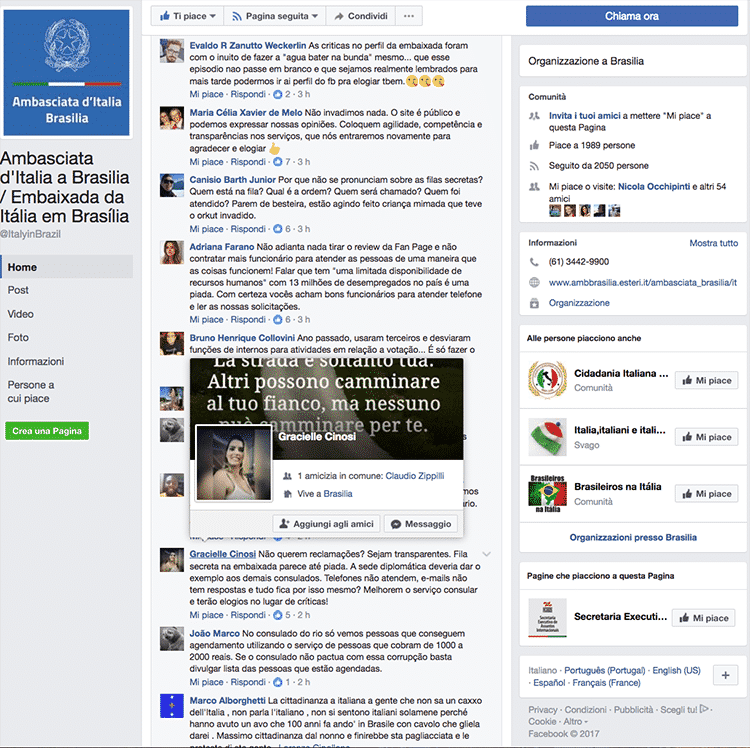Image resolution: width=750 pixels, height=748 pixels.
Task: Open the Pagina seguita dropdown
Action: click(275, 16)
